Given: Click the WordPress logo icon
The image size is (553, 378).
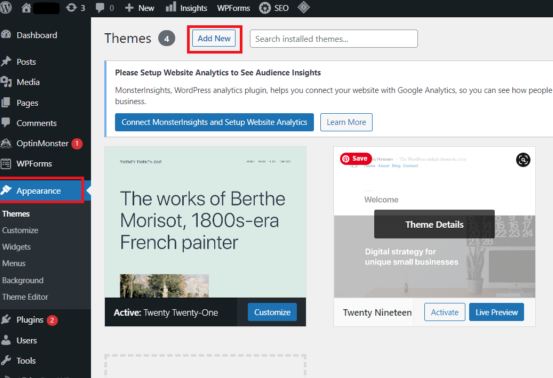Looking at the screenshot, I should point(5,7).
